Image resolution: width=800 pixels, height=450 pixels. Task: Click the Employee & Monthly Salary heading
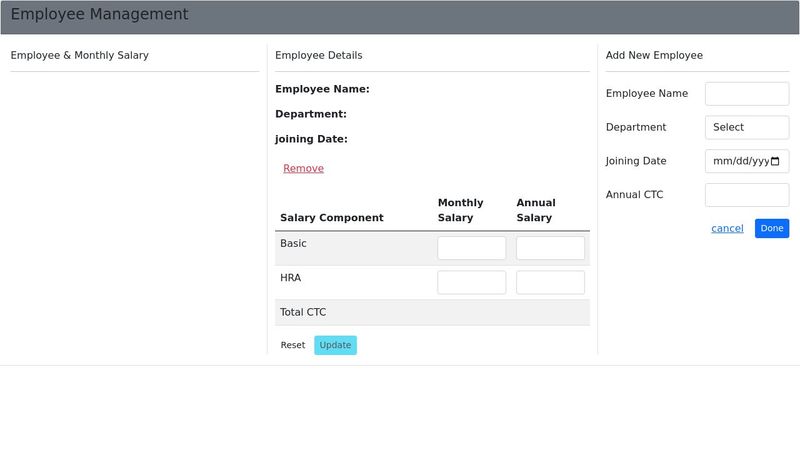pos(79,55)
